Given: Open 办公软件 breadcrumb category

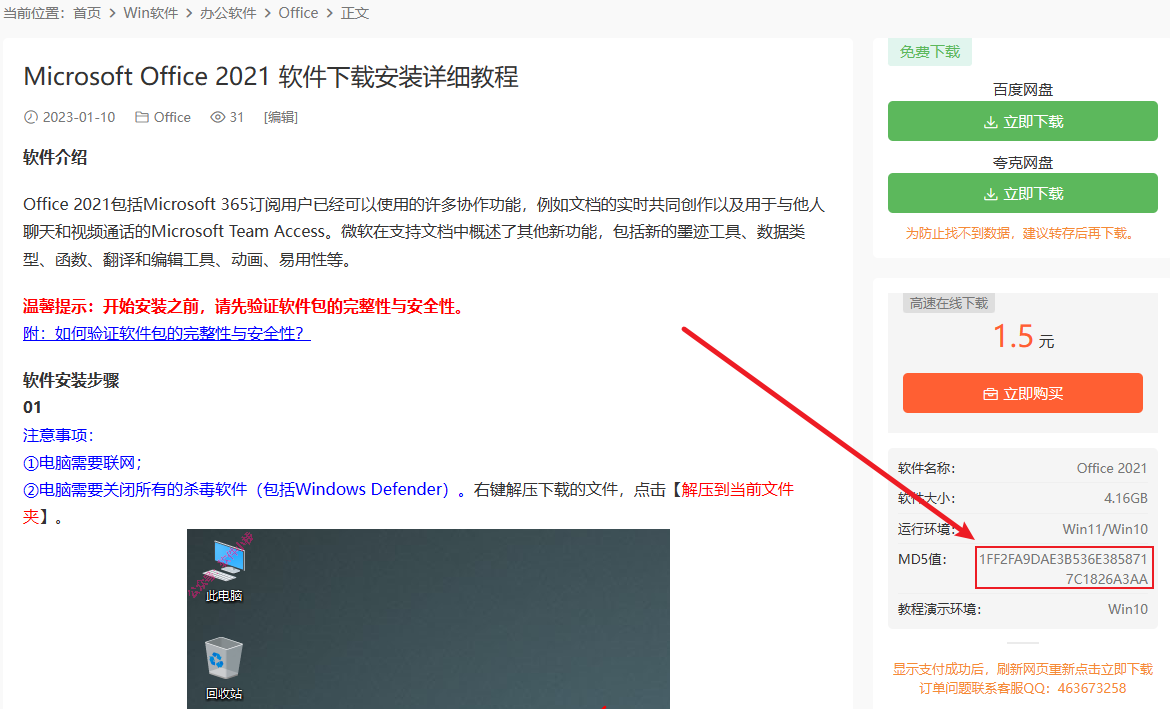Looking at the screenshot, I should pyautogui.click(x=228, y=13).
